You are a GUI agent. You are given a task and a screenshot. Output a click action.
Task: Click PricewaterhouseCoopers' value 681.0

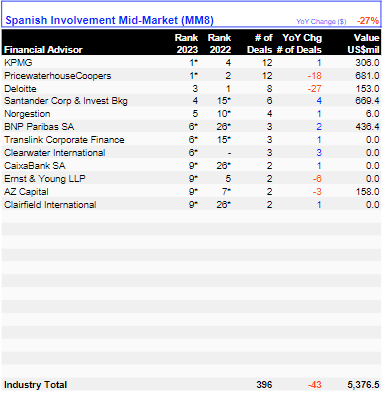click(x=367, y=76)
